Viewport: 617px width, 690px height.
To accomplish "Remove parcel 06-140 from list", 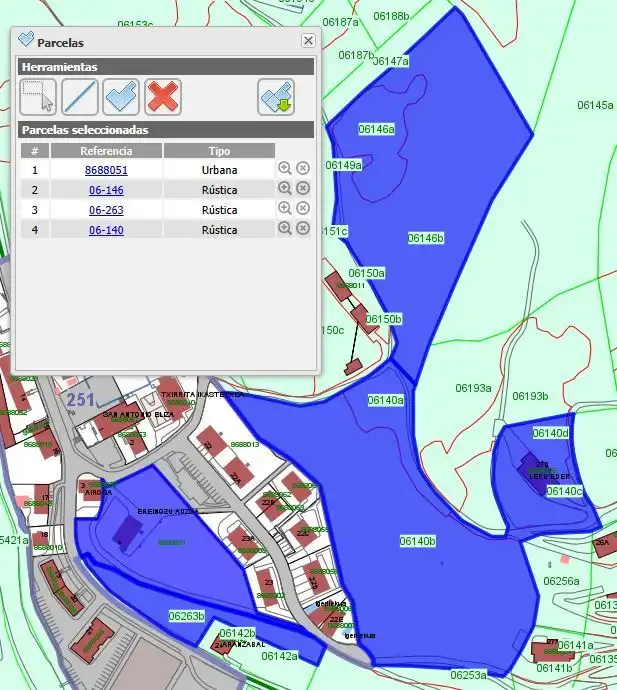I will click(303, 228).
